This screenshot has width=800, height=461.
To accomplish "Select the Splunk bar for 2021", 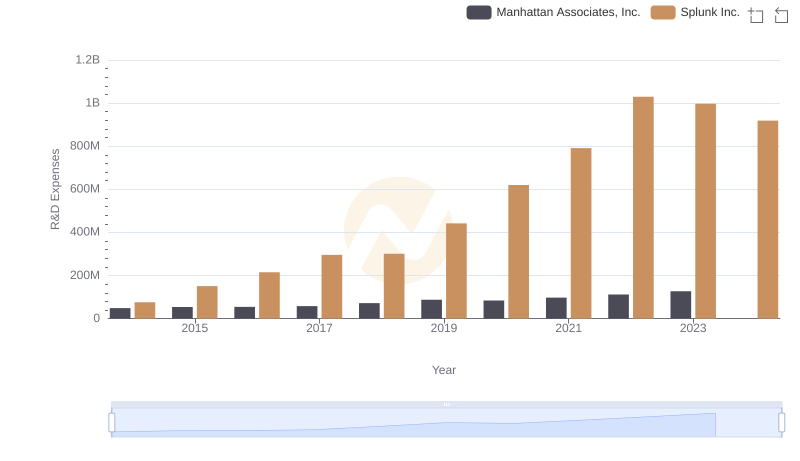I will [x=581, y=233].
